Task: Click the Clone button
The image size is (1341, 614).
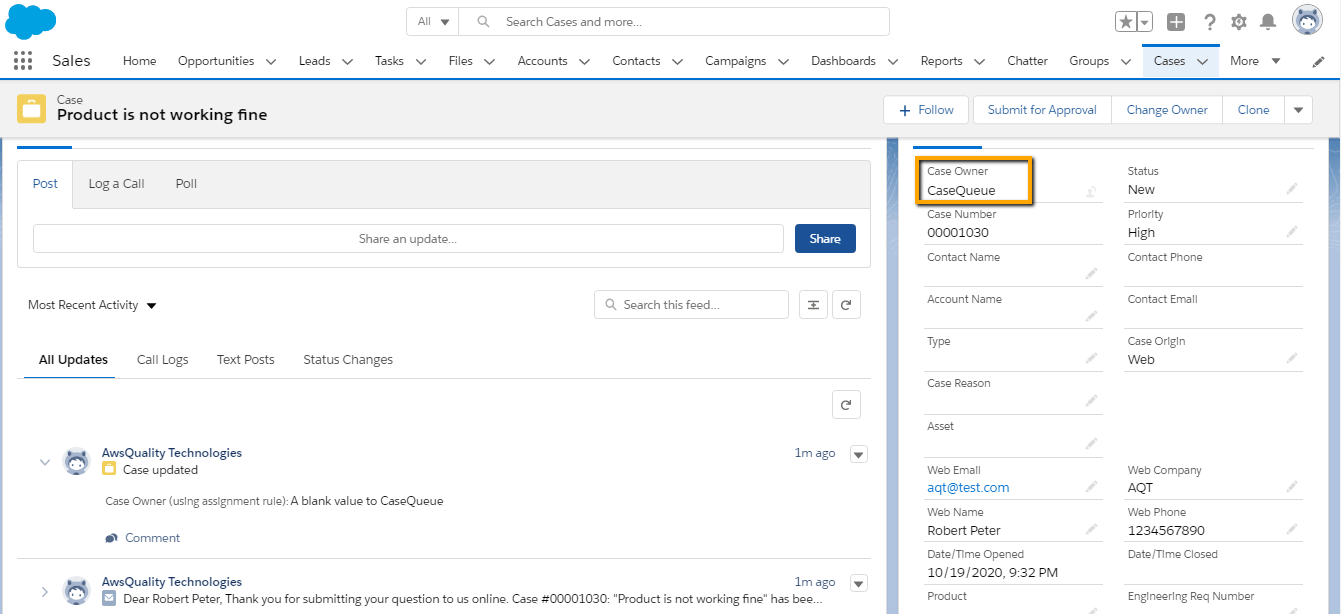Action: tap(1253, 110)
